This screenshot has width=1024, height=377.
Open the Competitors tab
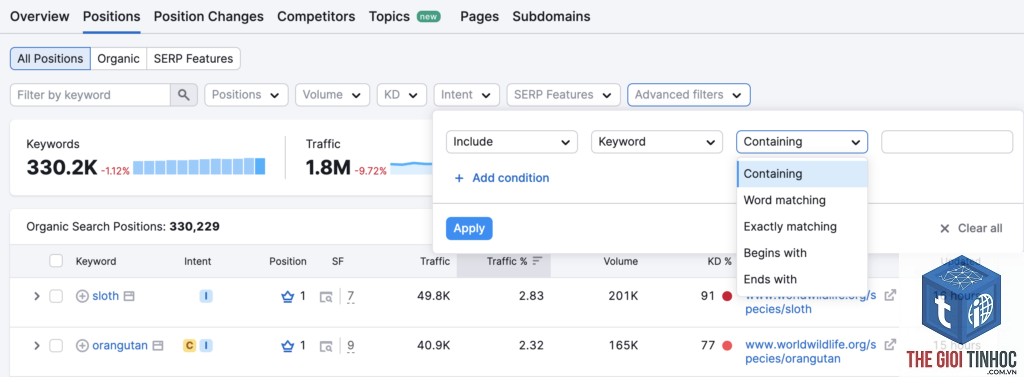click(x=316, y=16)
